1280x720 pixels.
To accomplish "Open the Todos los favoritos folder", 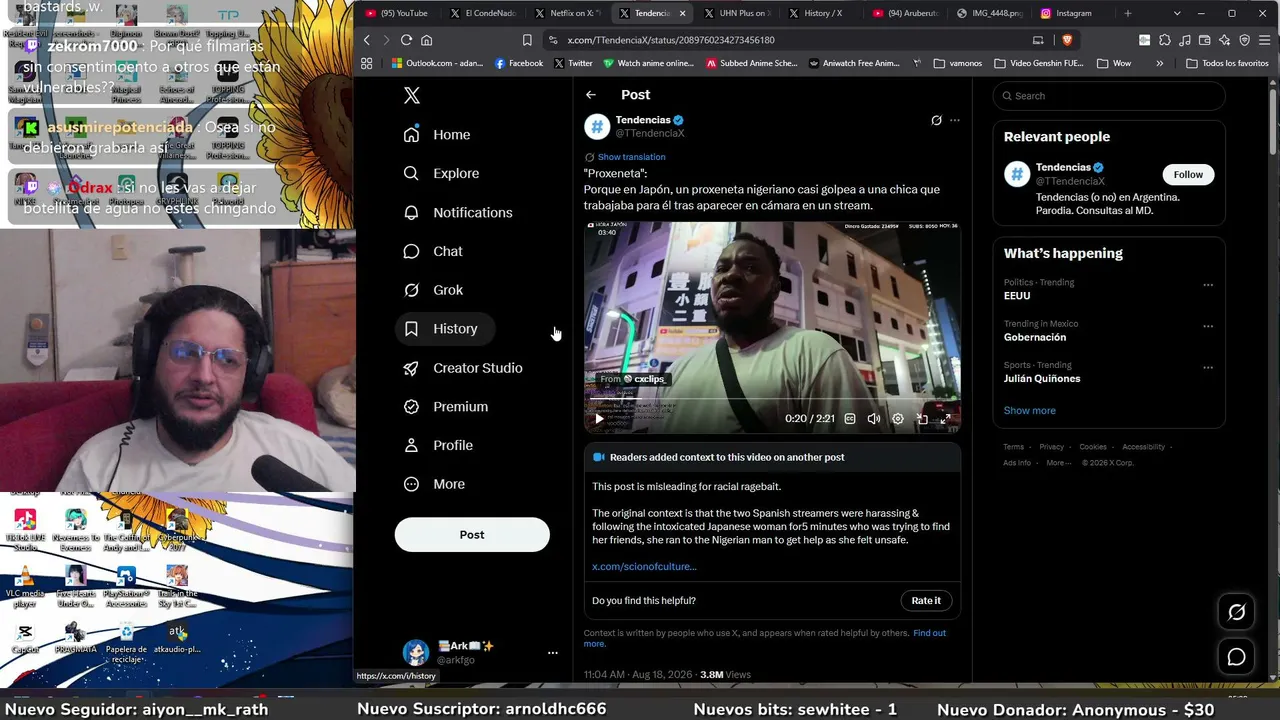I will [1227, 63].
